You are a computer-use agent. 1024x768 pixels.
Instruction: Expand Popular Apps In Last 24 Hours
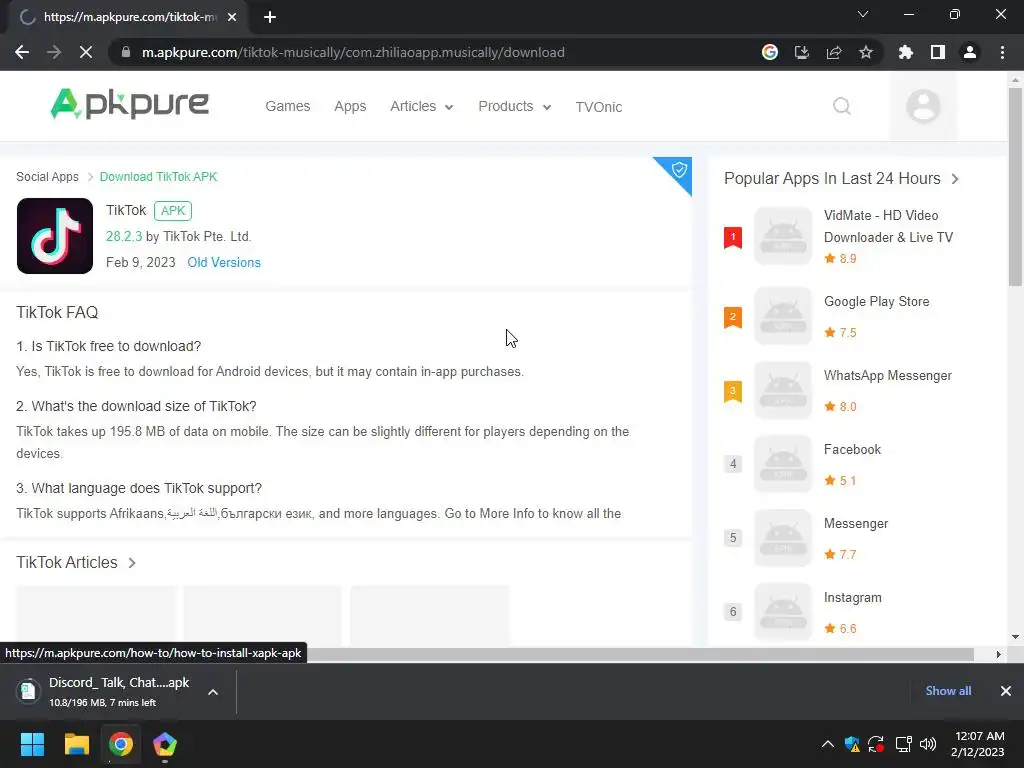[x=955, y=179]
